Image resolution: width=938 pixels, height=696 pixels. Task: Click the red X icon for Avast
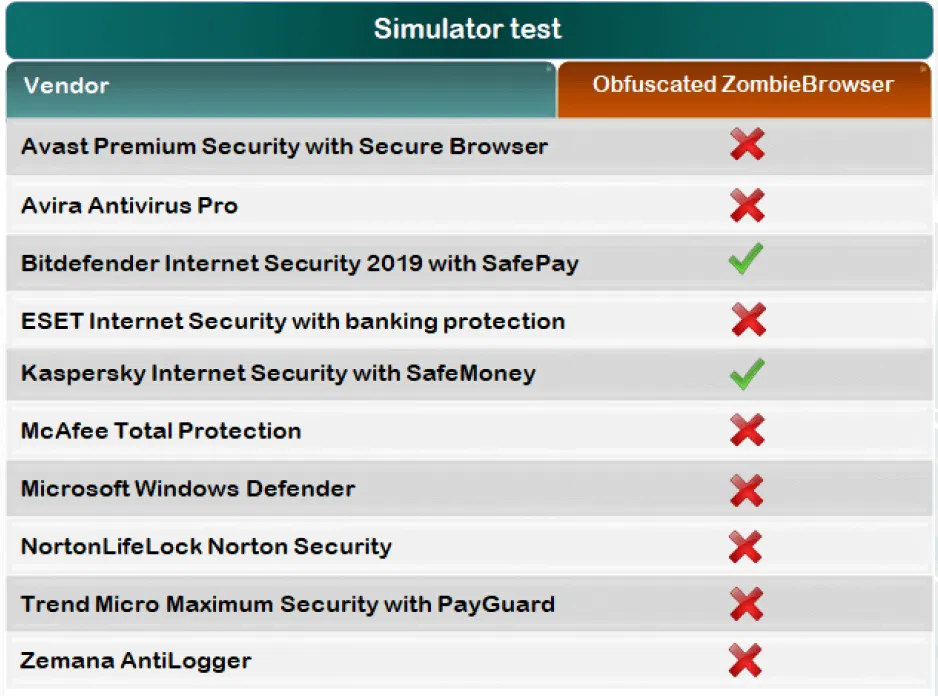tap(747, 146)
